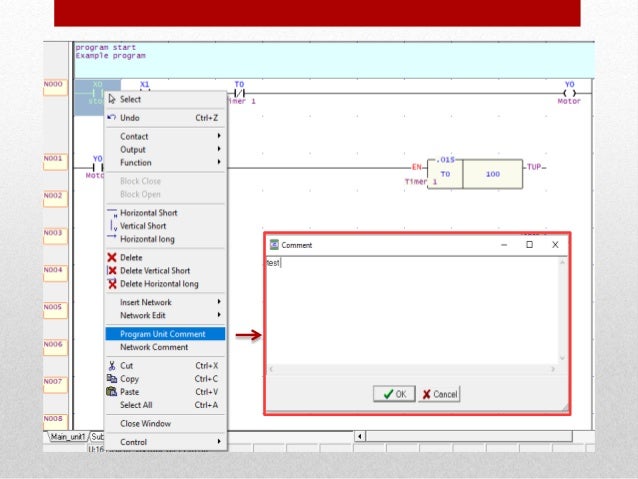This screenshot has height=479, width=638.
Task: Select Network Comment entry
Action: pos(165,347)
